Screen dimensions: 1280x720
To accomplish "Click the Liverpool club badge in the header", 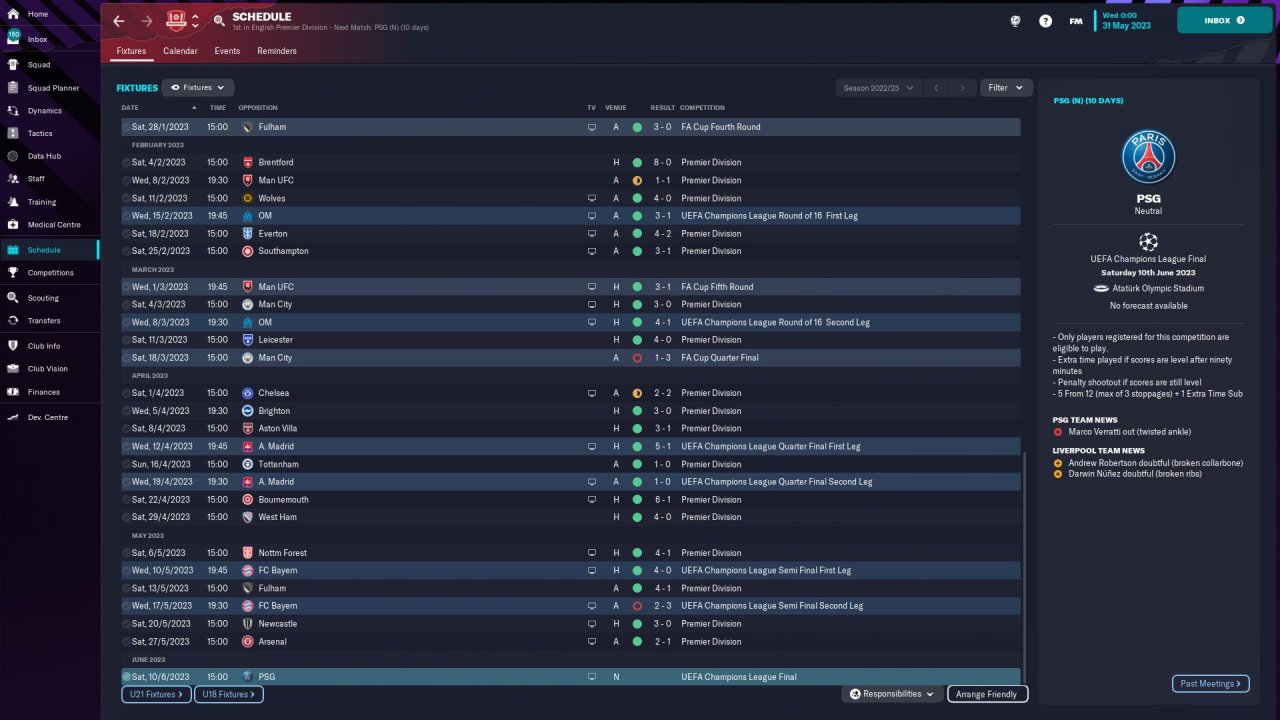I will (177, 21).
